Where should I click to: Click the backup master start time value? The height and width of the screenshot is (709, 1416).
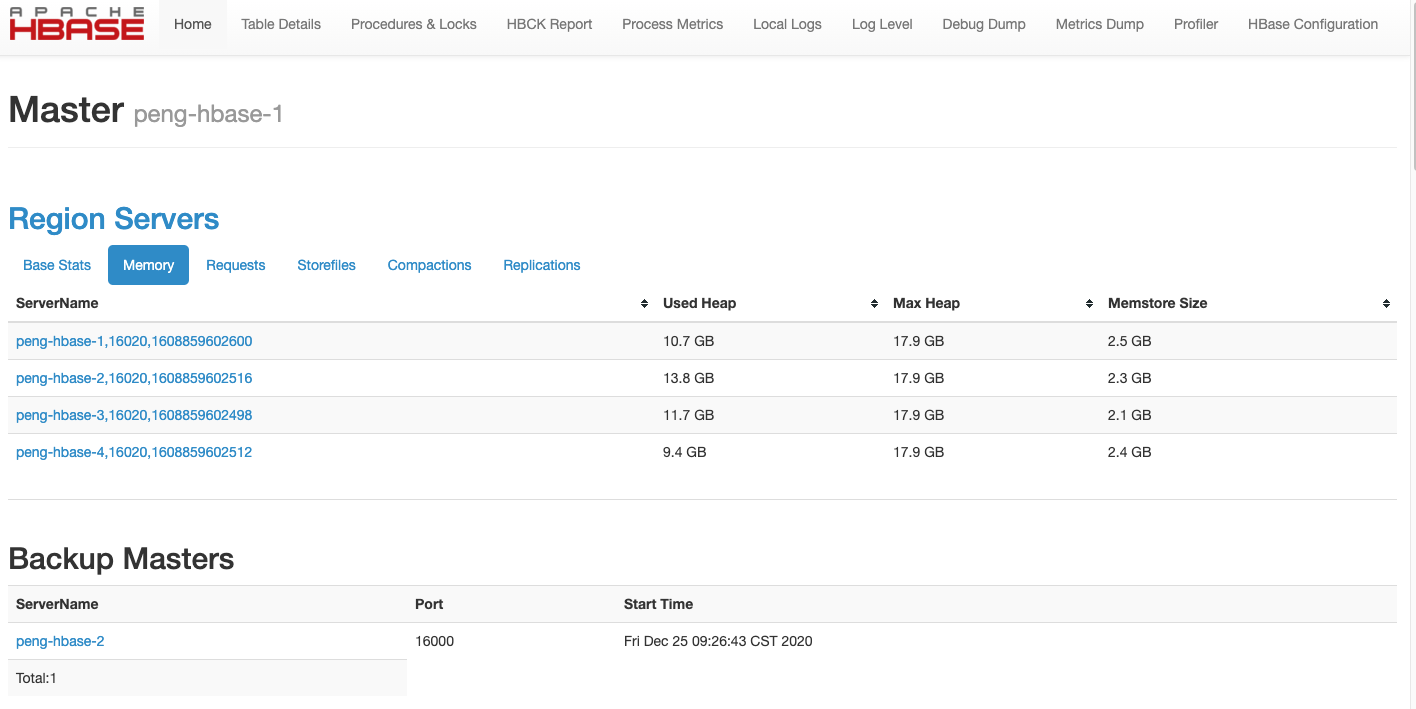(x=718, y=641)
